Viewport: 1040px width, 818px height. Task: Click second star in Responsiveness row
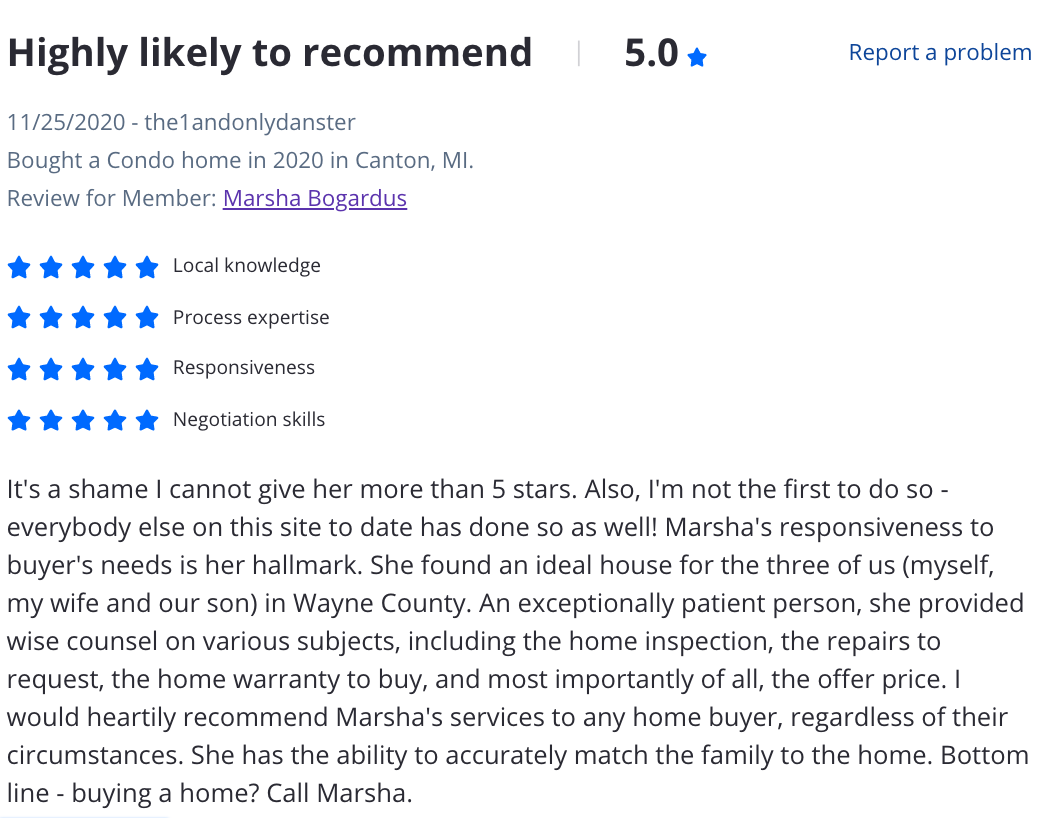(x=51, y=369)
